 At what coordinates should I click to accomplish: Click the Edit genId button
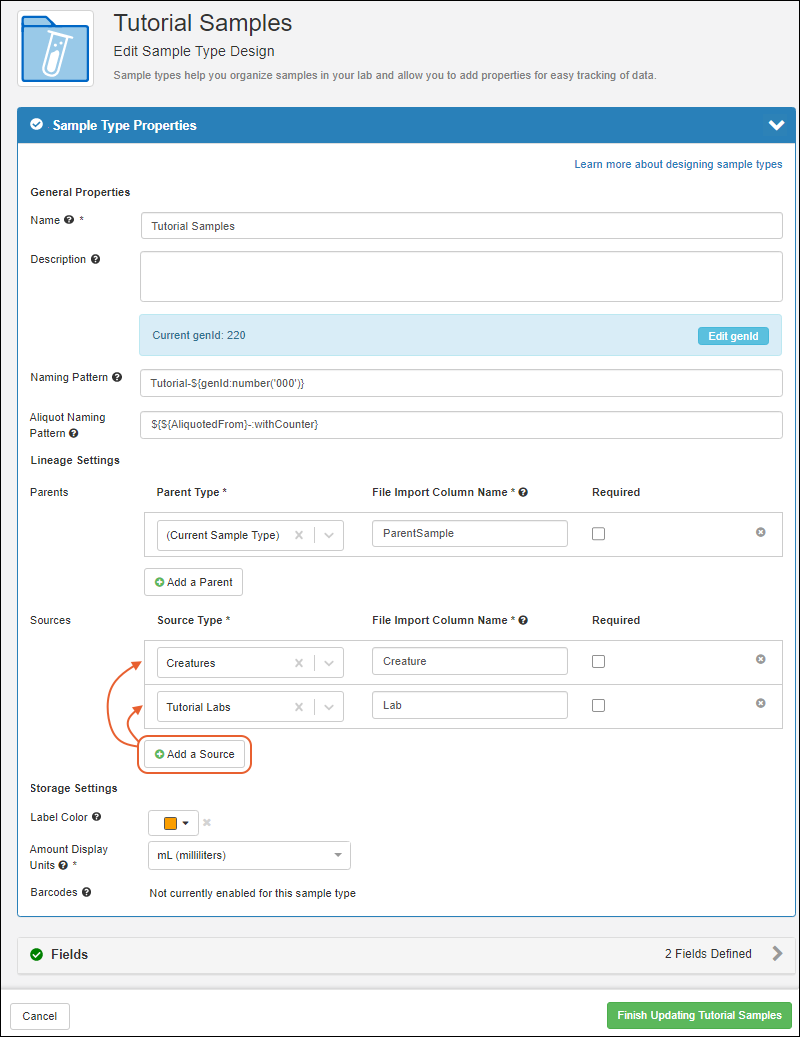pos(732,336)
